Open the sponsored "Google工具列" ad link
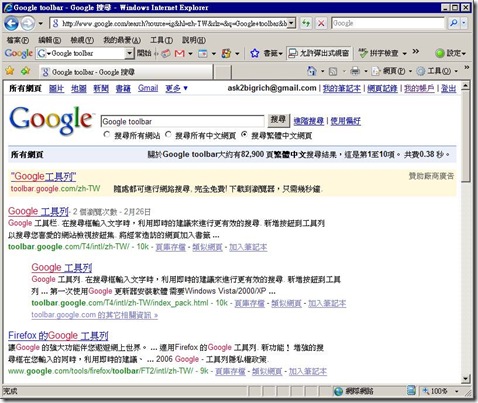 (x=43, y=177)
